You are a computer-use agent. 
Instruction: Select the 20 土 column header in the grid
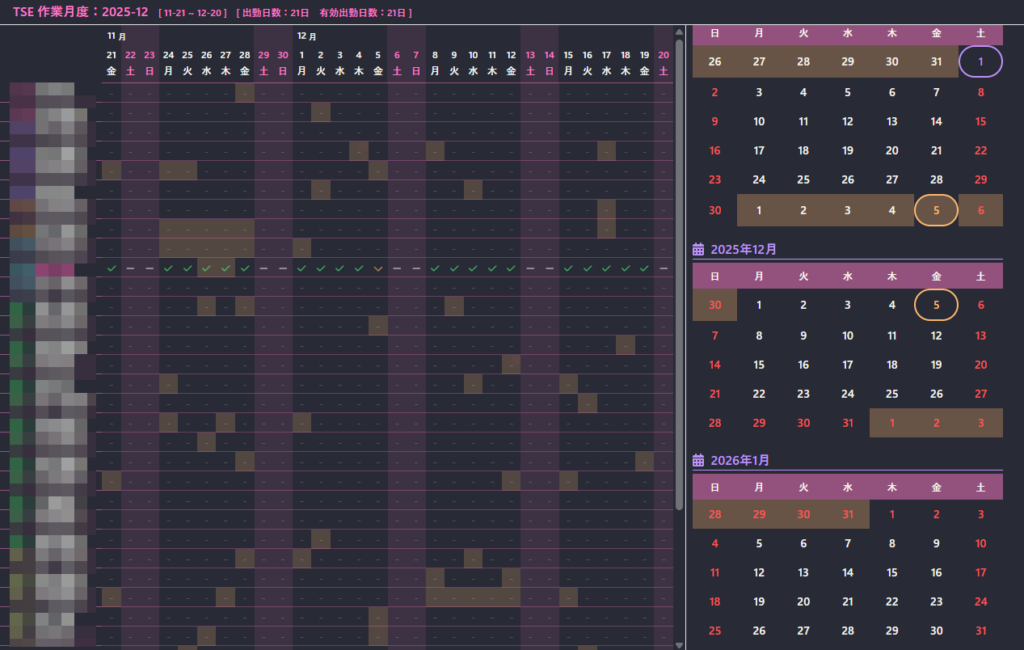[664, 63]
